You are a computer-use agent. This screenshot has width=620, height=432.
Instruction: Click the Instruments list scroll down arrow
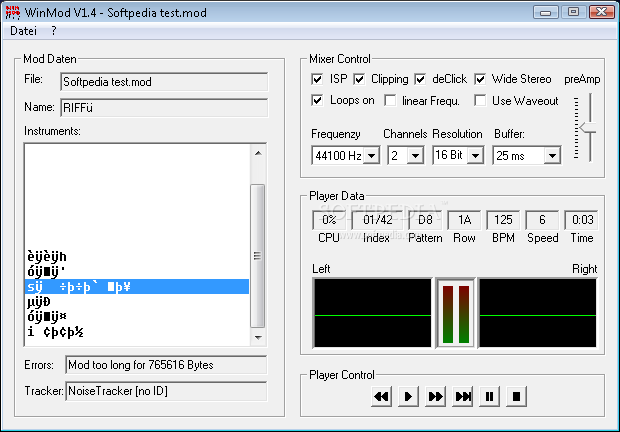pos(258,338)
